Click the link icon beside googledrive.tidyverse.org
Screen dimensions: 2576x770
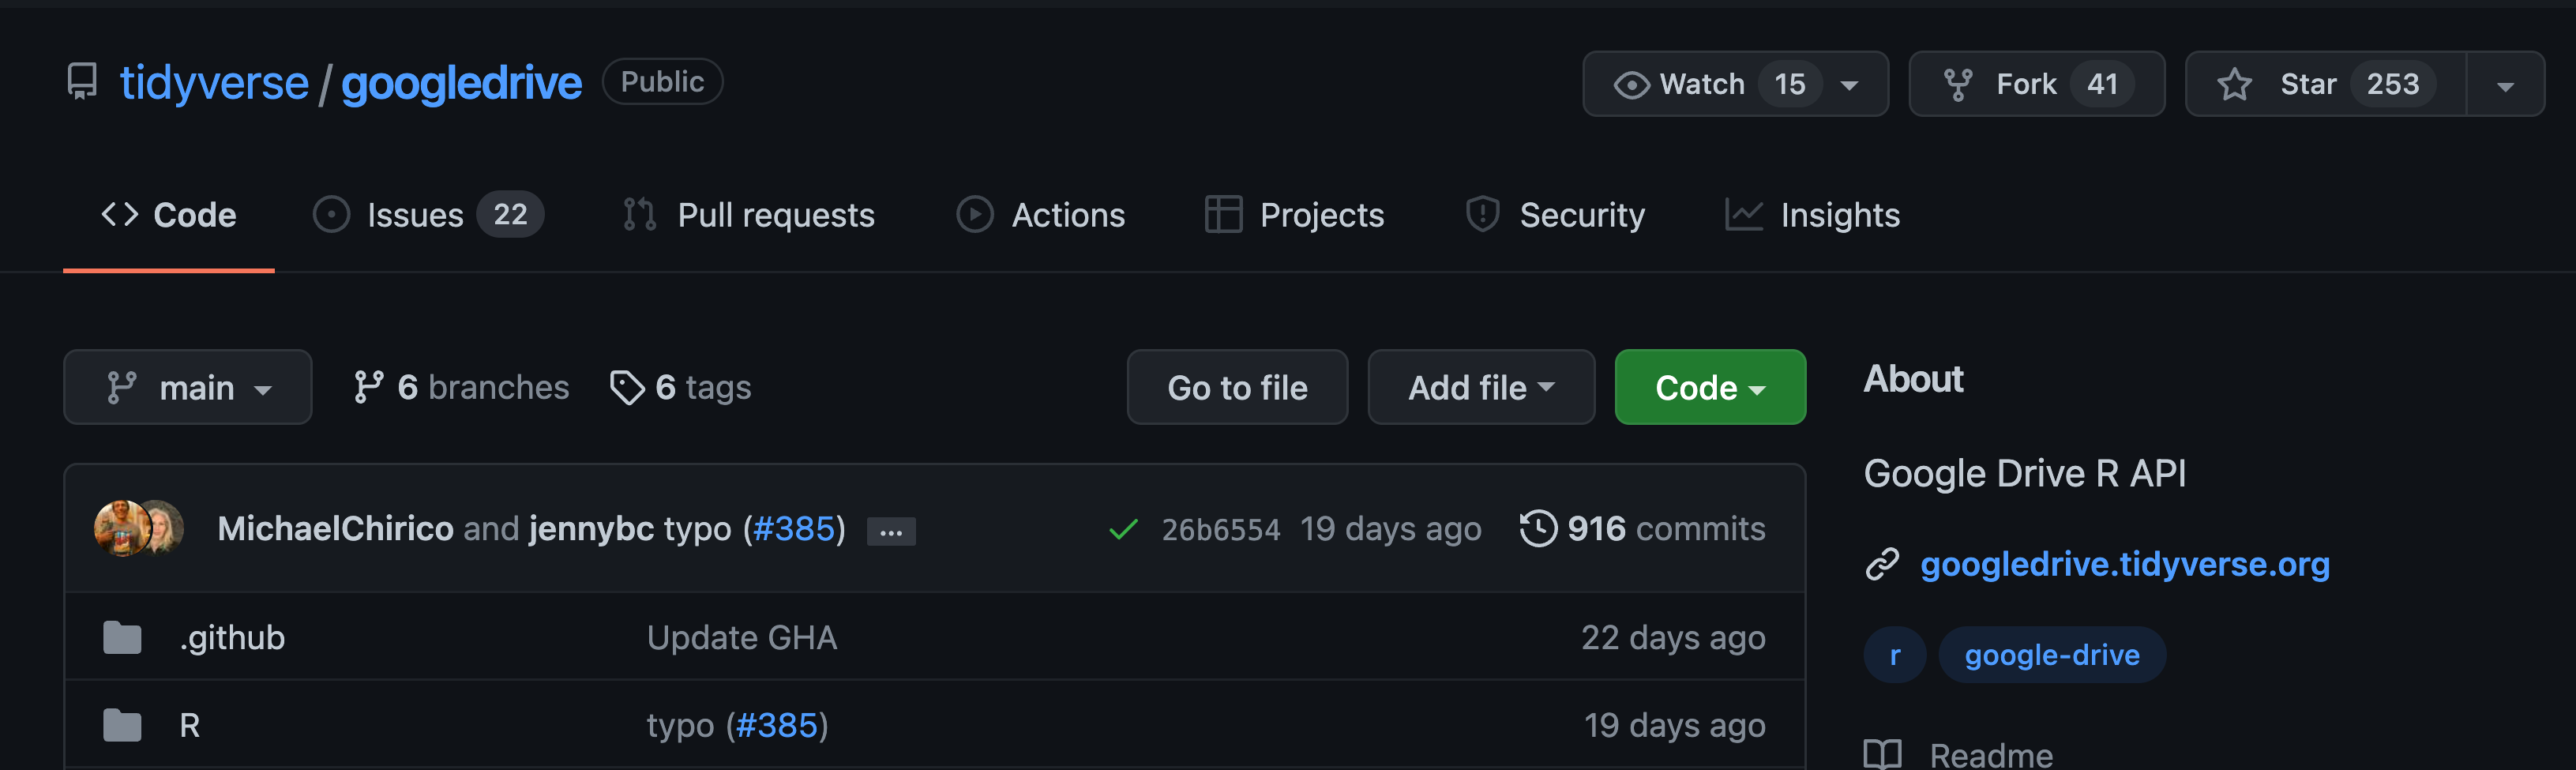click(x=1882, y=565)
